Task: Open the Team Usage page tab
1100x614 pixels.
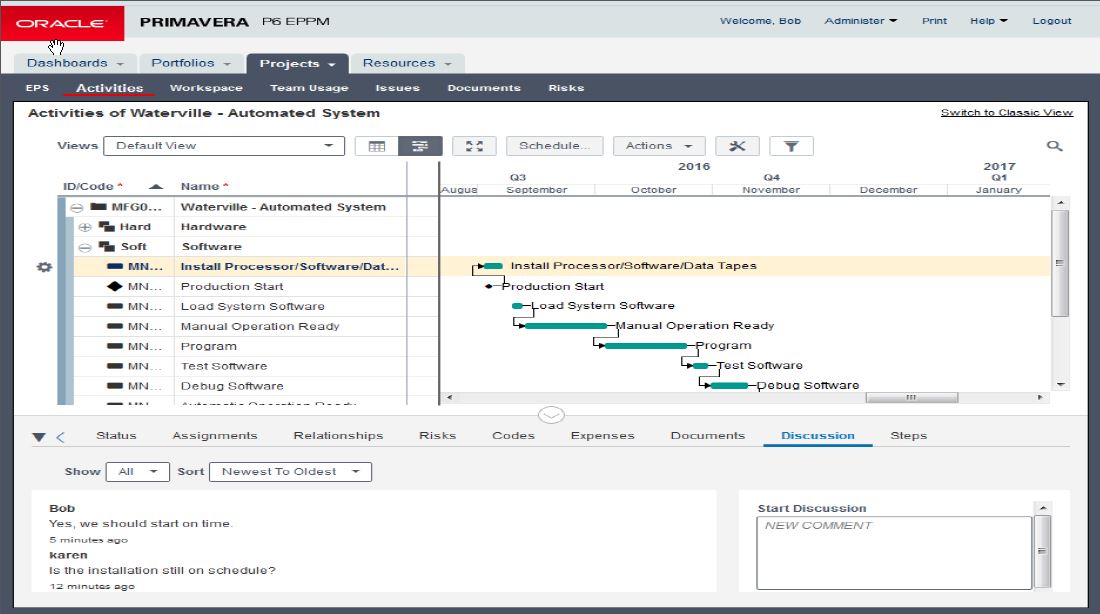Action: [x=309, y=88]
